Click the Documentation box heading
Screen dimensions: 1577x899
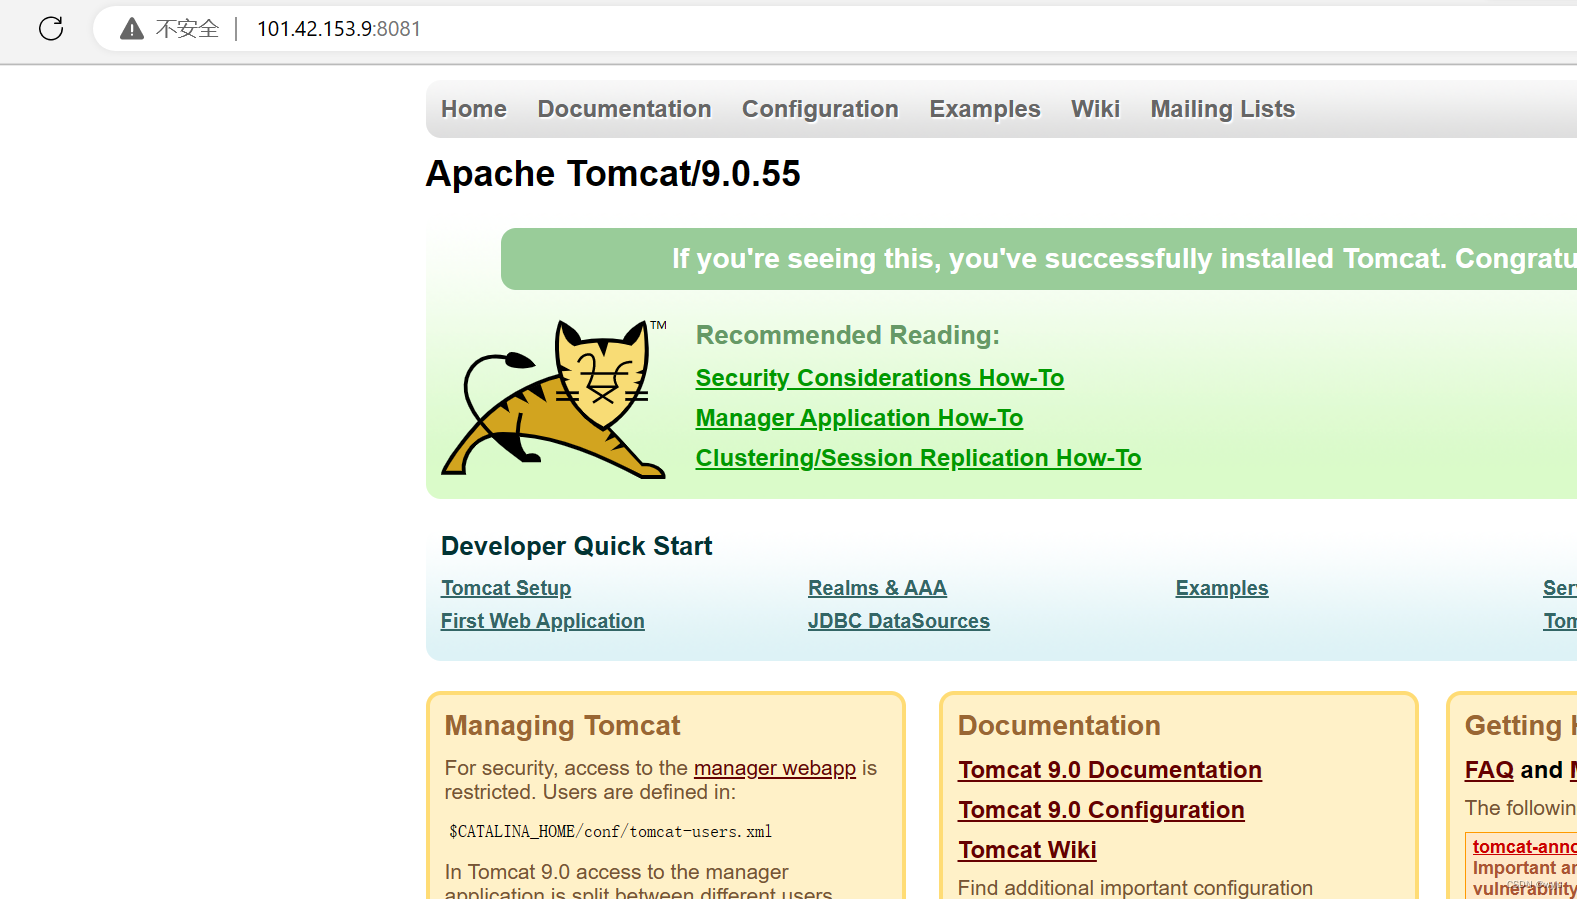pyautogui.click(x=1059, y=726)
